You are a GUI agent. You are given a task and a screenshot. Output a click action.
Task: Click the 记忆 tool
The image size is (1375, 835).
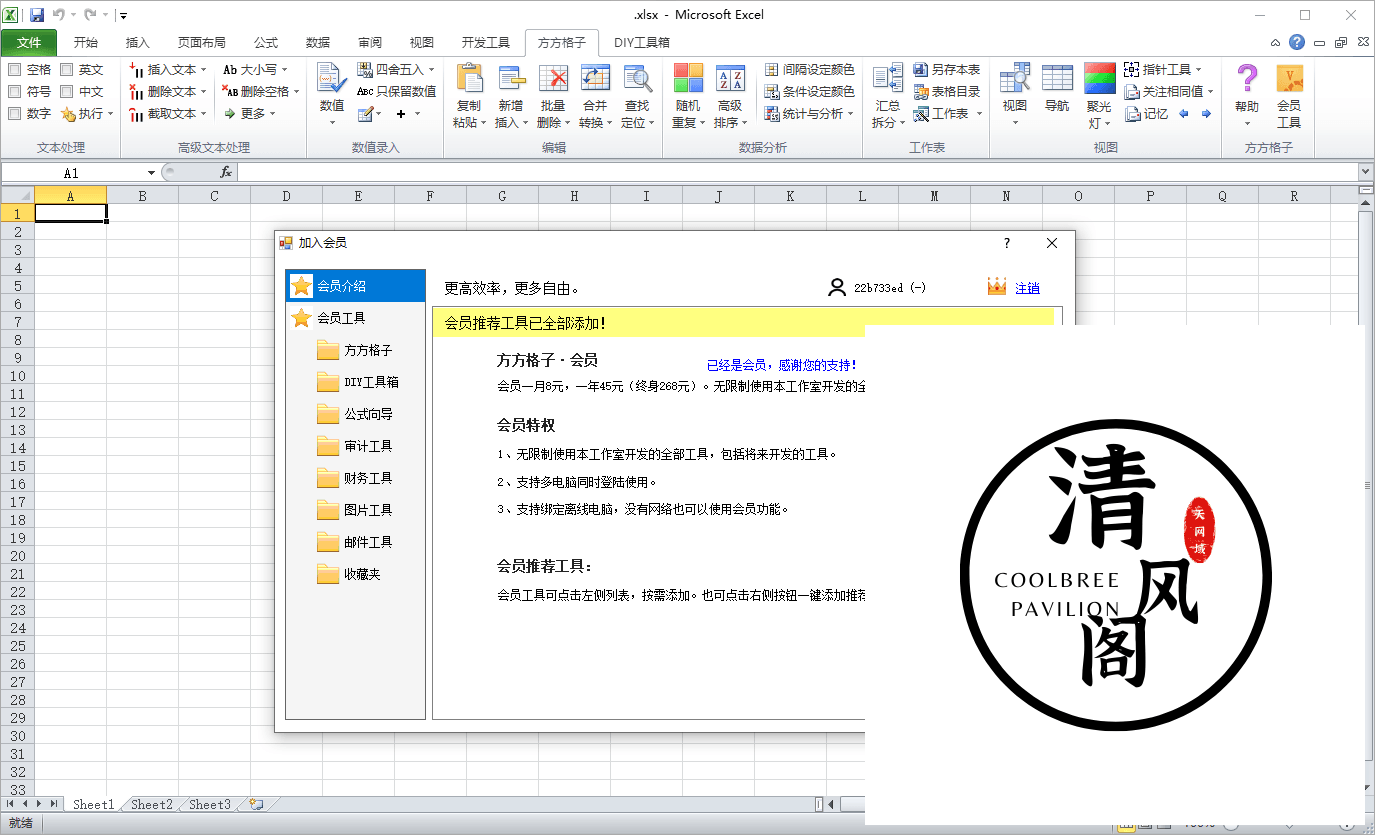click(x=1146, y=113)
